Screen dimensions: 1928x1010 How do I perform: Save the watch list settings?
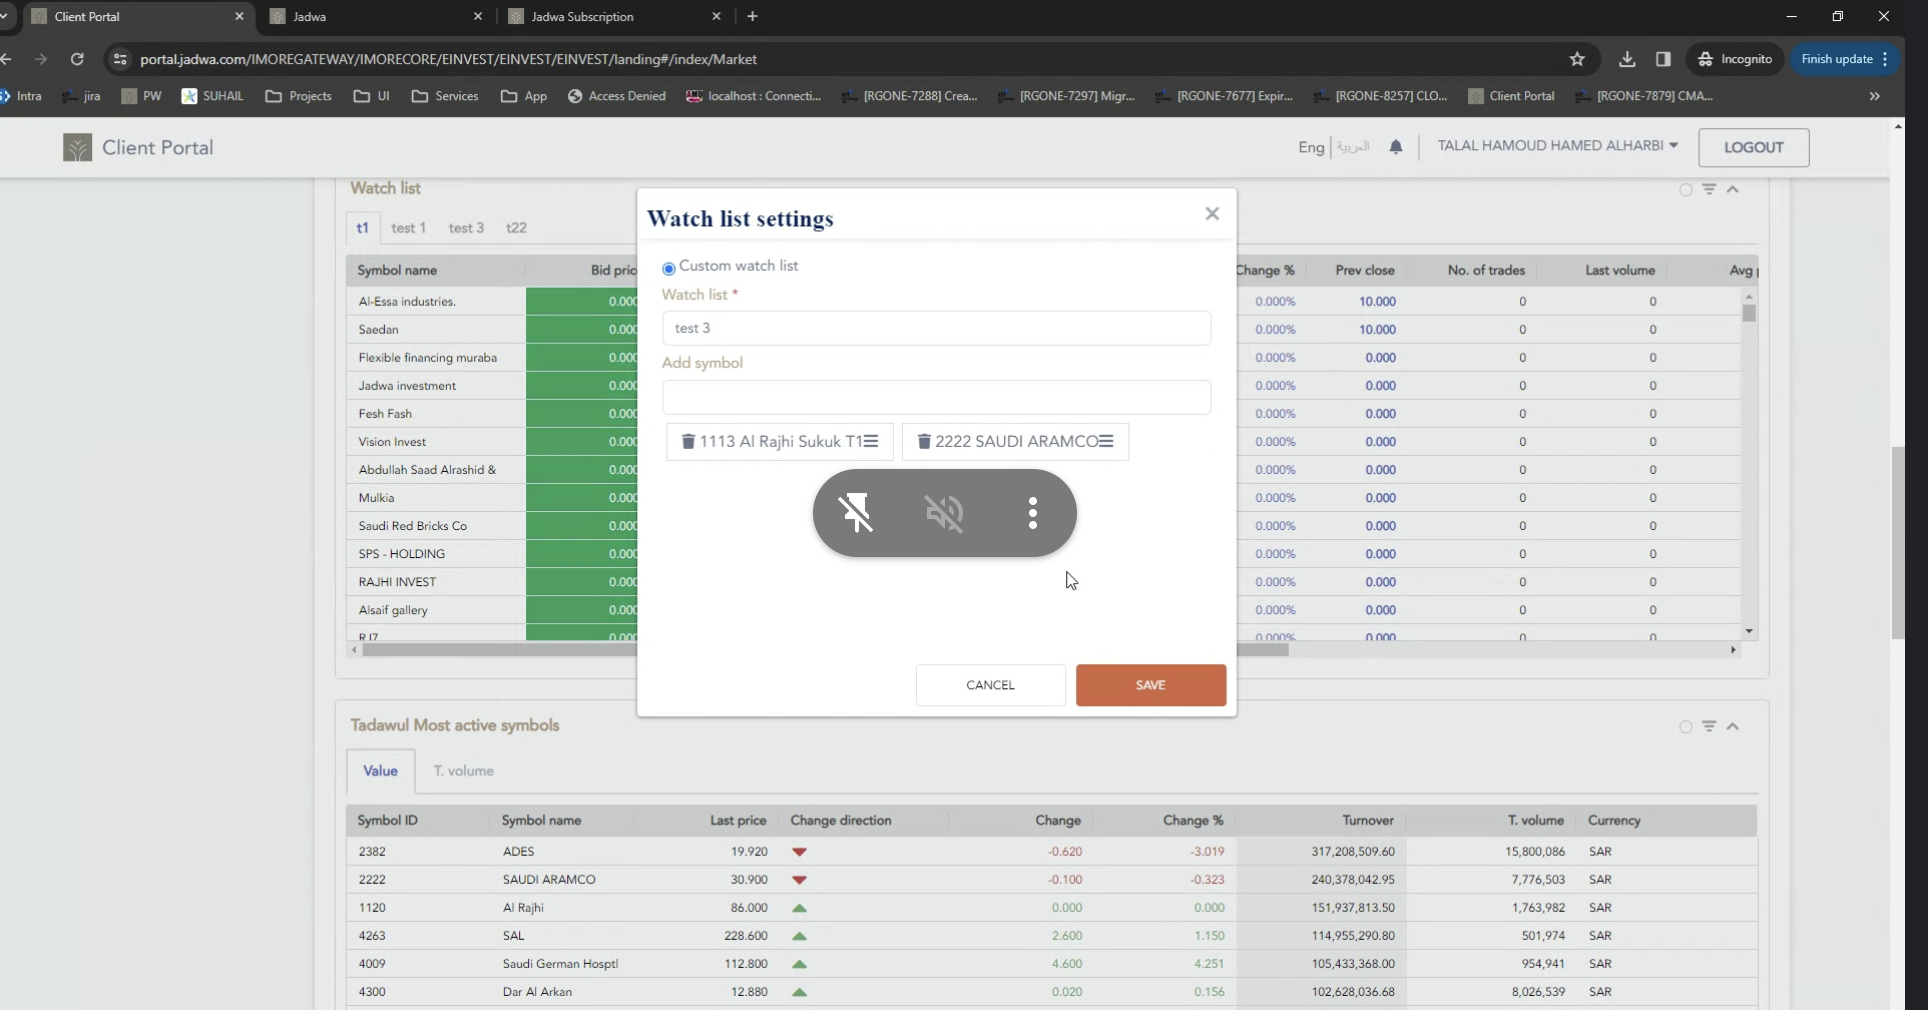[x=1150, y=685]
